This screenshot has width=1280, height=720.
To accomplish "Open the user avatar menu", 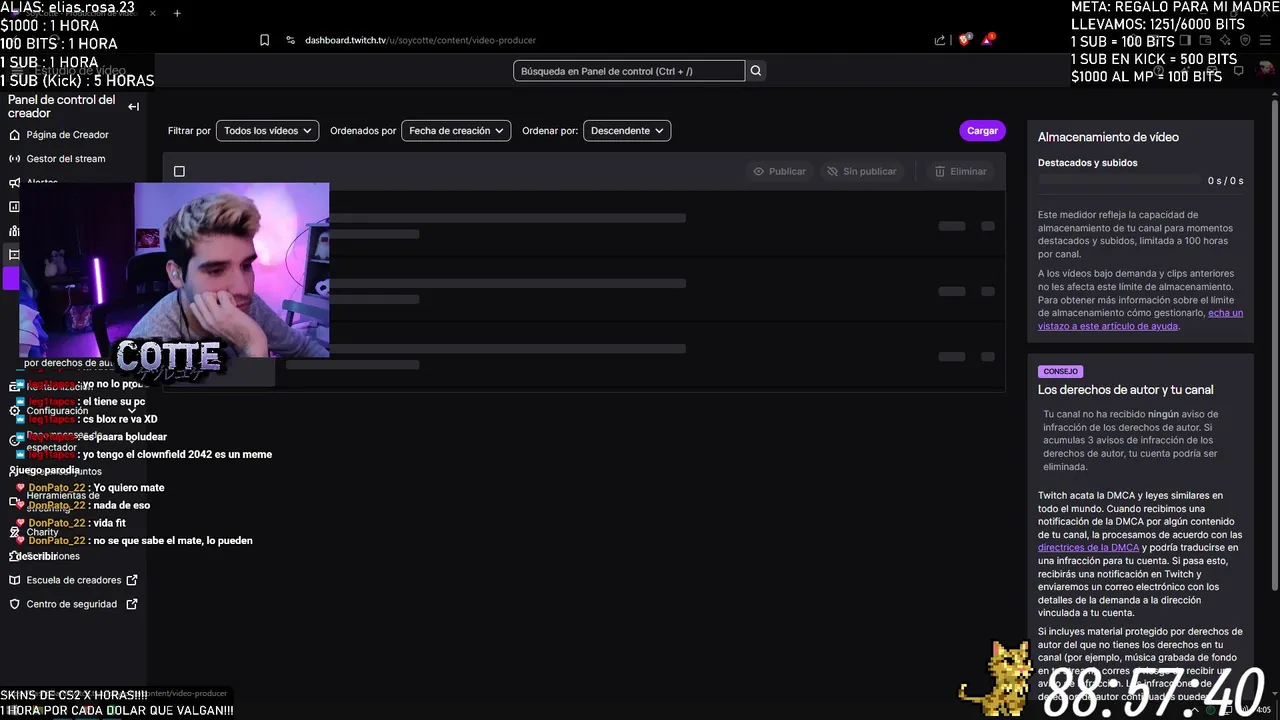I will click(1266, 70).
